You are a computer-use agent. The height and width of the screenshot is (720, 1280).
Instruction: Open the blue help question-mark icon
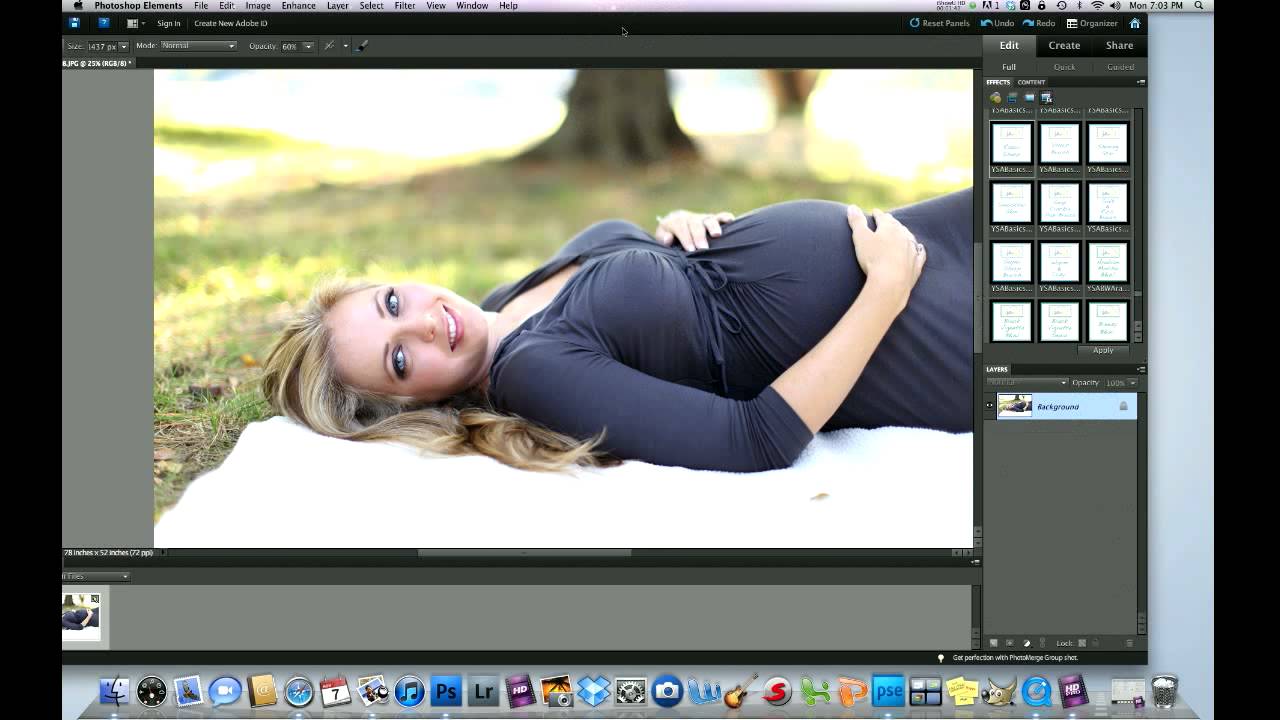click(103, 23)
